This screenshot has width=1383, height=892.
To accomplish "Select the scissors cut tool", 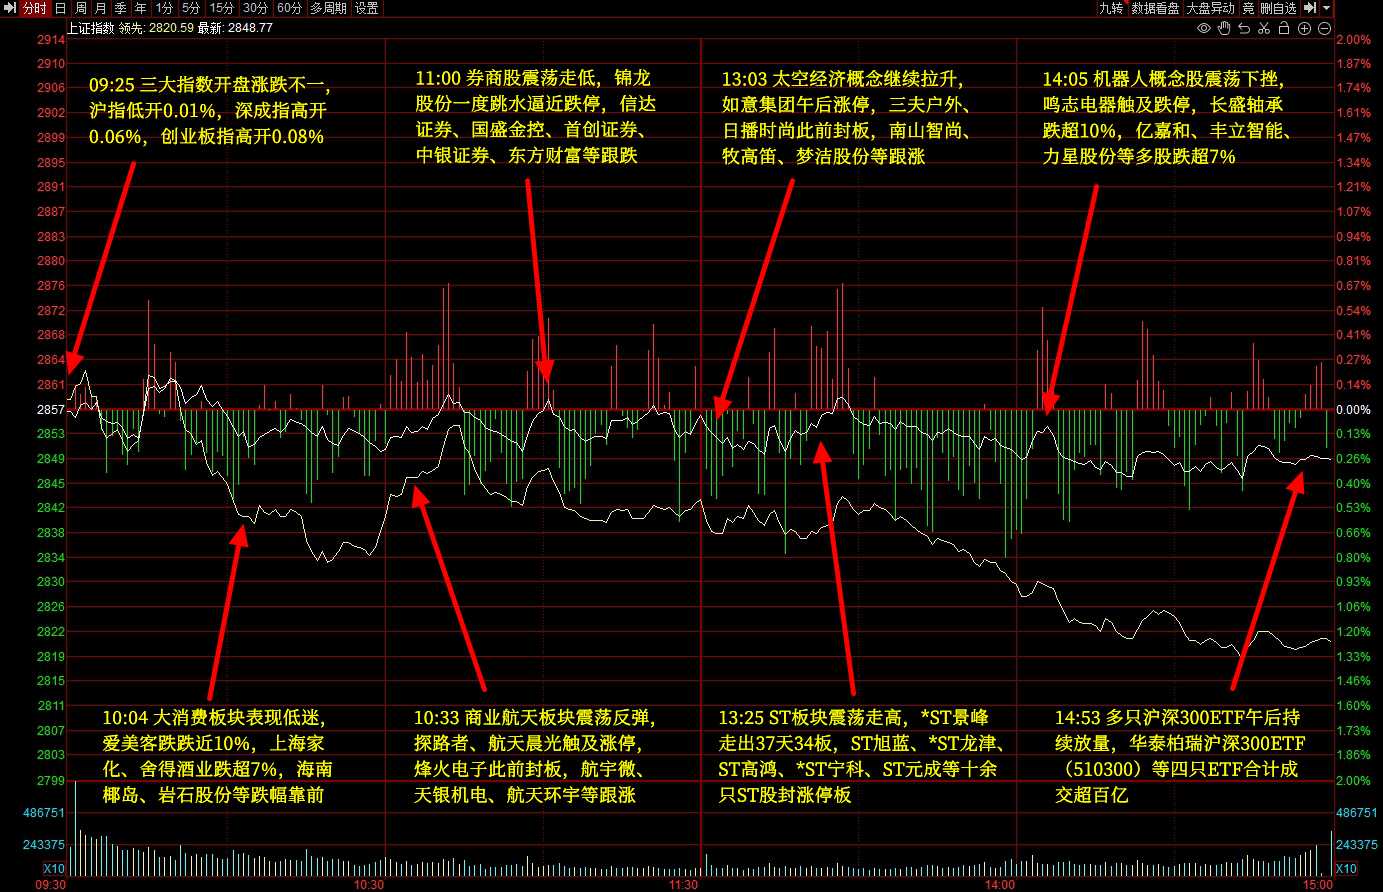I will coord(1264,28).
